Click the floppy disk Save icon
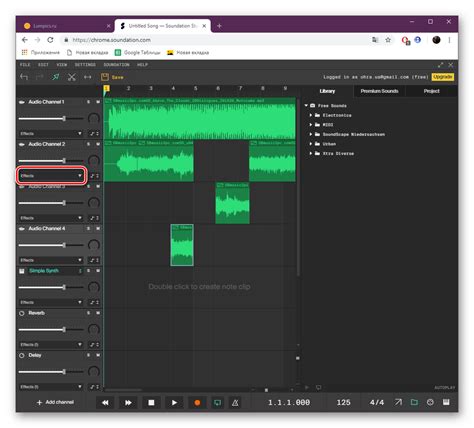Viewport: 474px width, 428px height. click(105, 77)
